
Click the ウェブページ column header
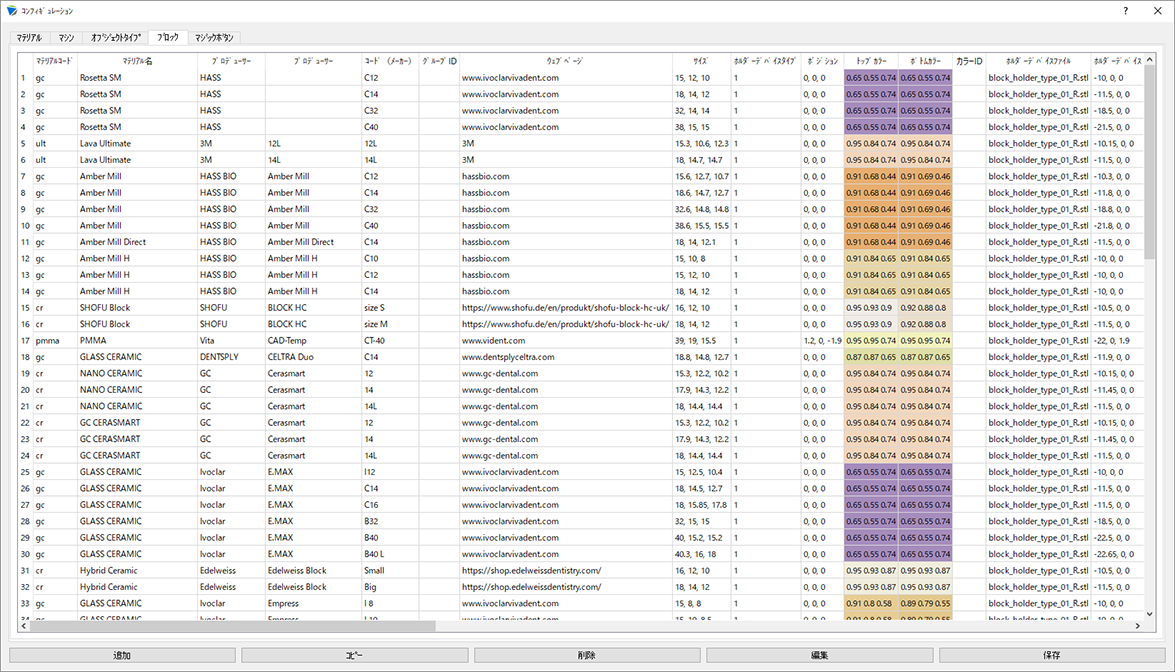tap(566, 61)
